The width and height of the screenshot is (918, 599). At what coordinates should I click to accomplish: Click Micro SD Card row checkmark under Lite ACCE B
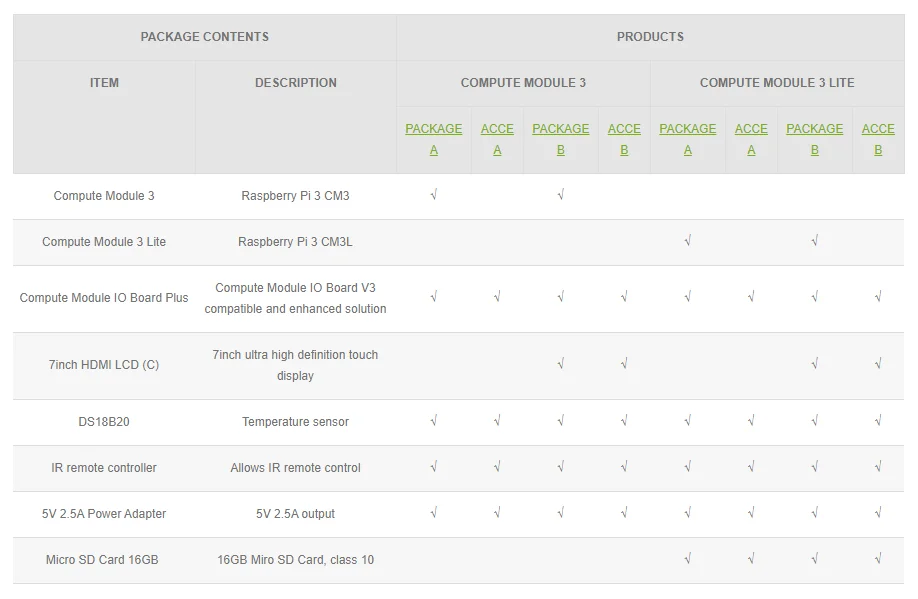coord(878,559)
